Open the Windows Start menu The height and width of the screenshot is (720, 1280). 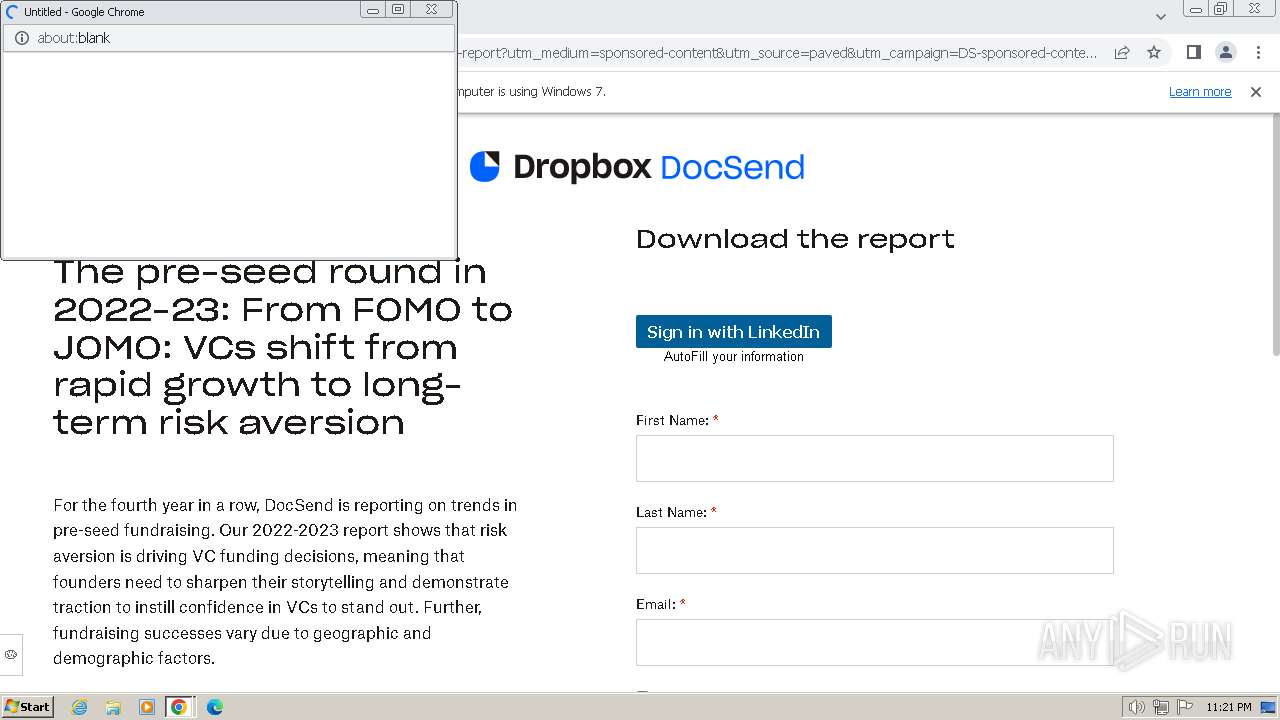click(x=27, y=707)
